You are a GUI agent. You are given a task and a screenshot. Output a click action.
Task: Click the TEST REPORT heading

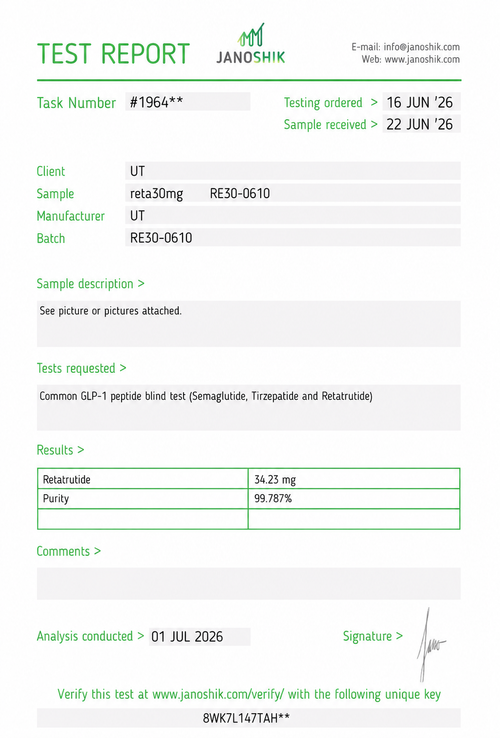click(113, 54)
